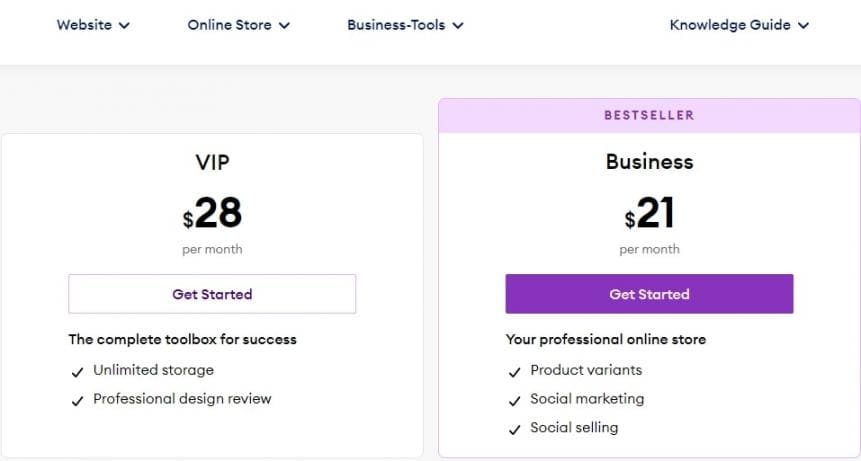
Task: Click the $28 per month price
Action: point(212,214)
